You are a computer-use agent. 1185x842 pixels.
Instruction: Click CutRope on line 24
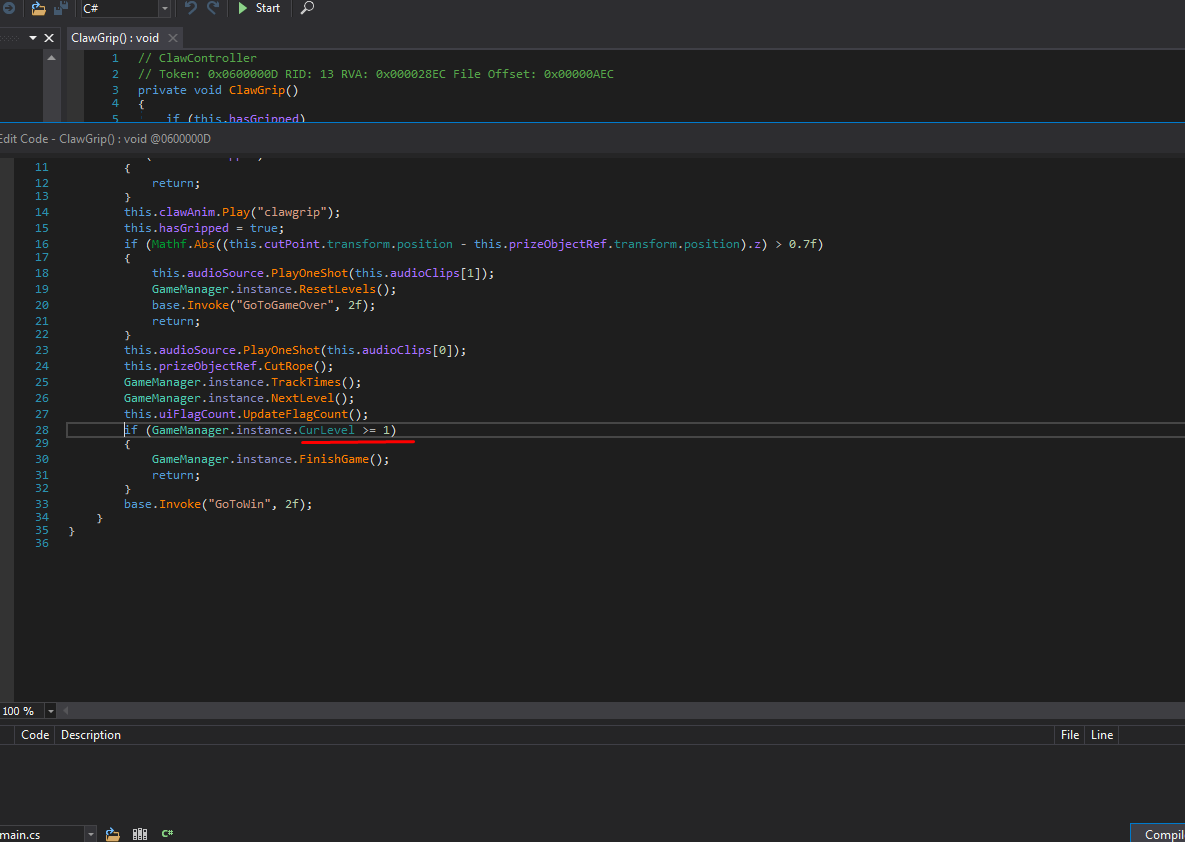click(x=288, y=367)
